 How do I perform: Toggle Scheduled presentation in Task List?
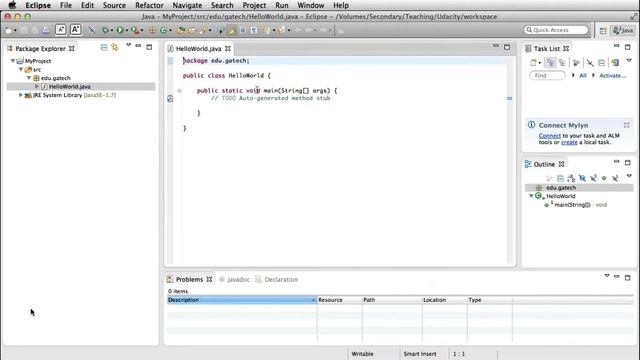(562, 63)
